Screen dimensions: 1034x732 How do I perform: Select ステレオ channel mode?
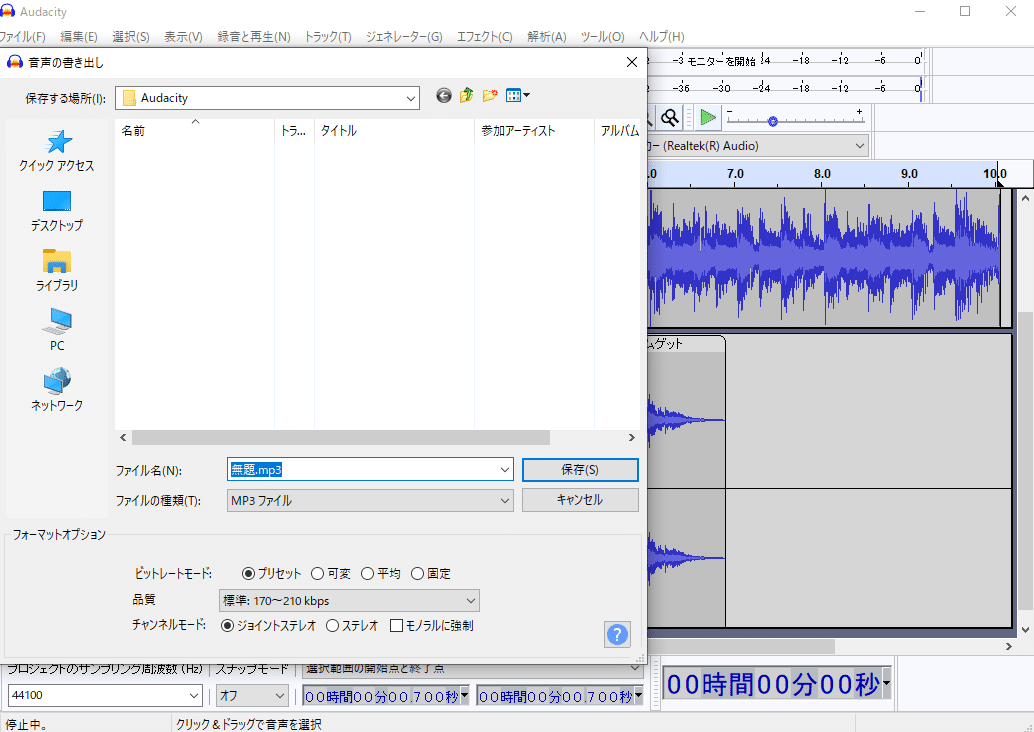(352, 626)
